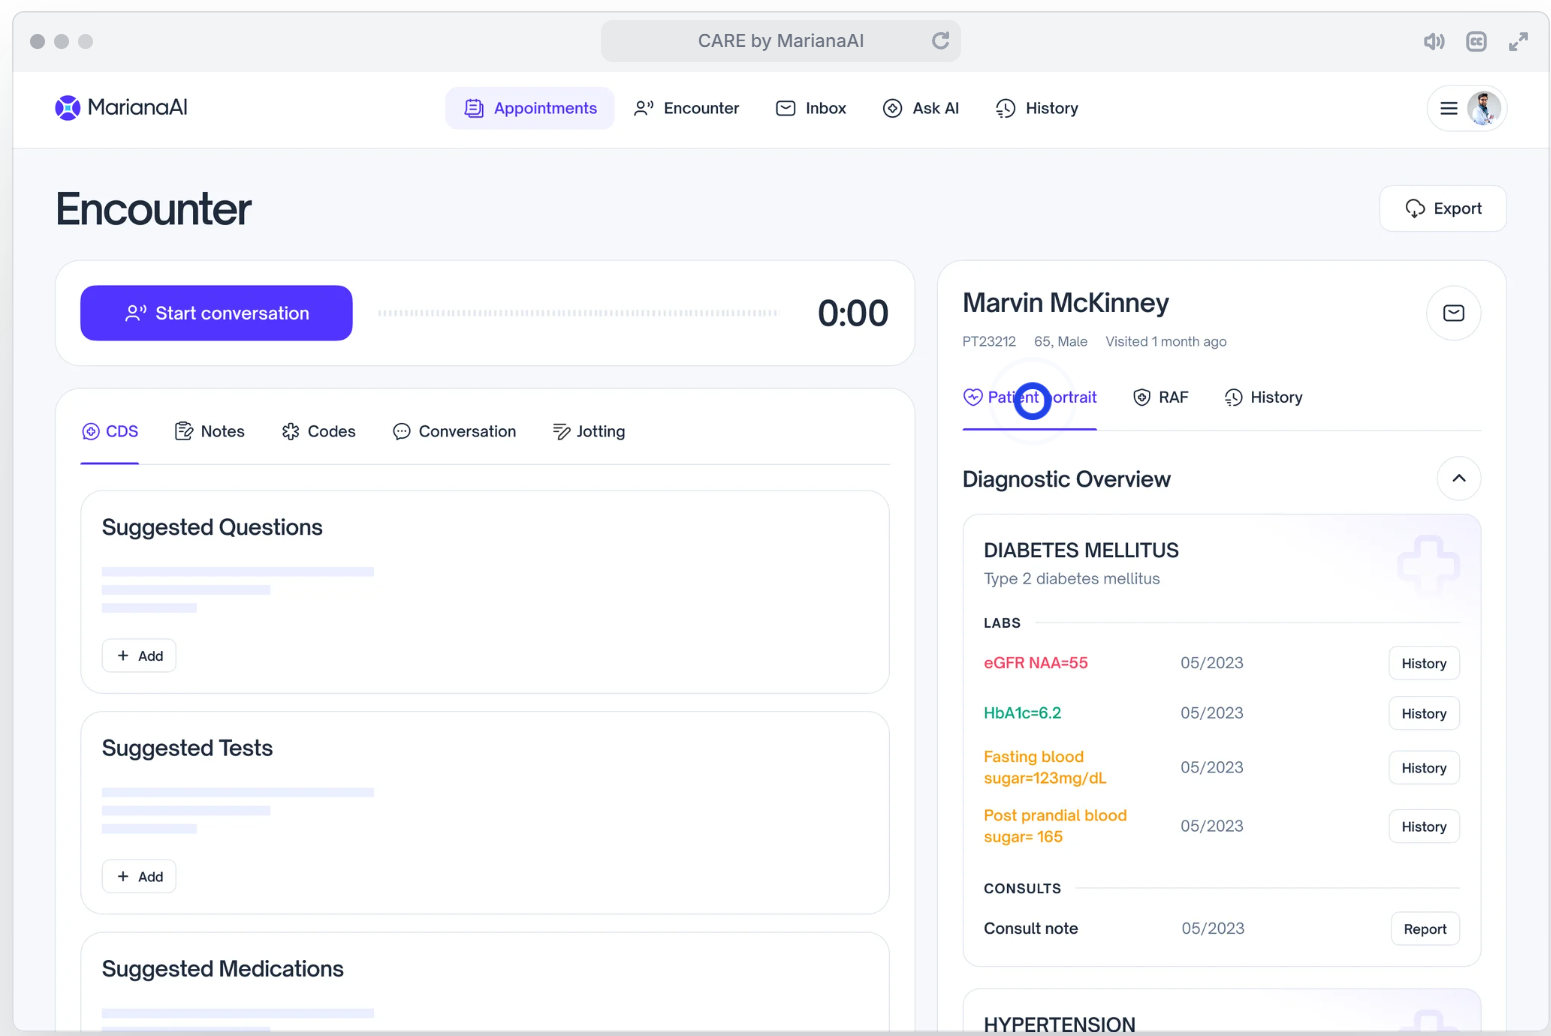View History for eGFR NAA=55
The height and width of the screenshot is (1036, 1551).
click(1424, 663)
